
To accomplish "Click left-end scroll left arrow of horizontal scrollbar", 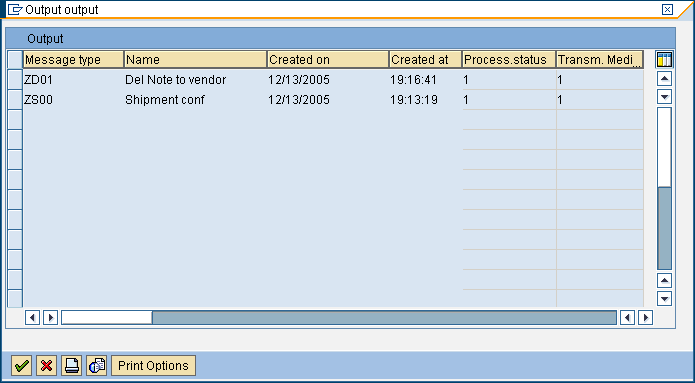I will tap(32, 317).
